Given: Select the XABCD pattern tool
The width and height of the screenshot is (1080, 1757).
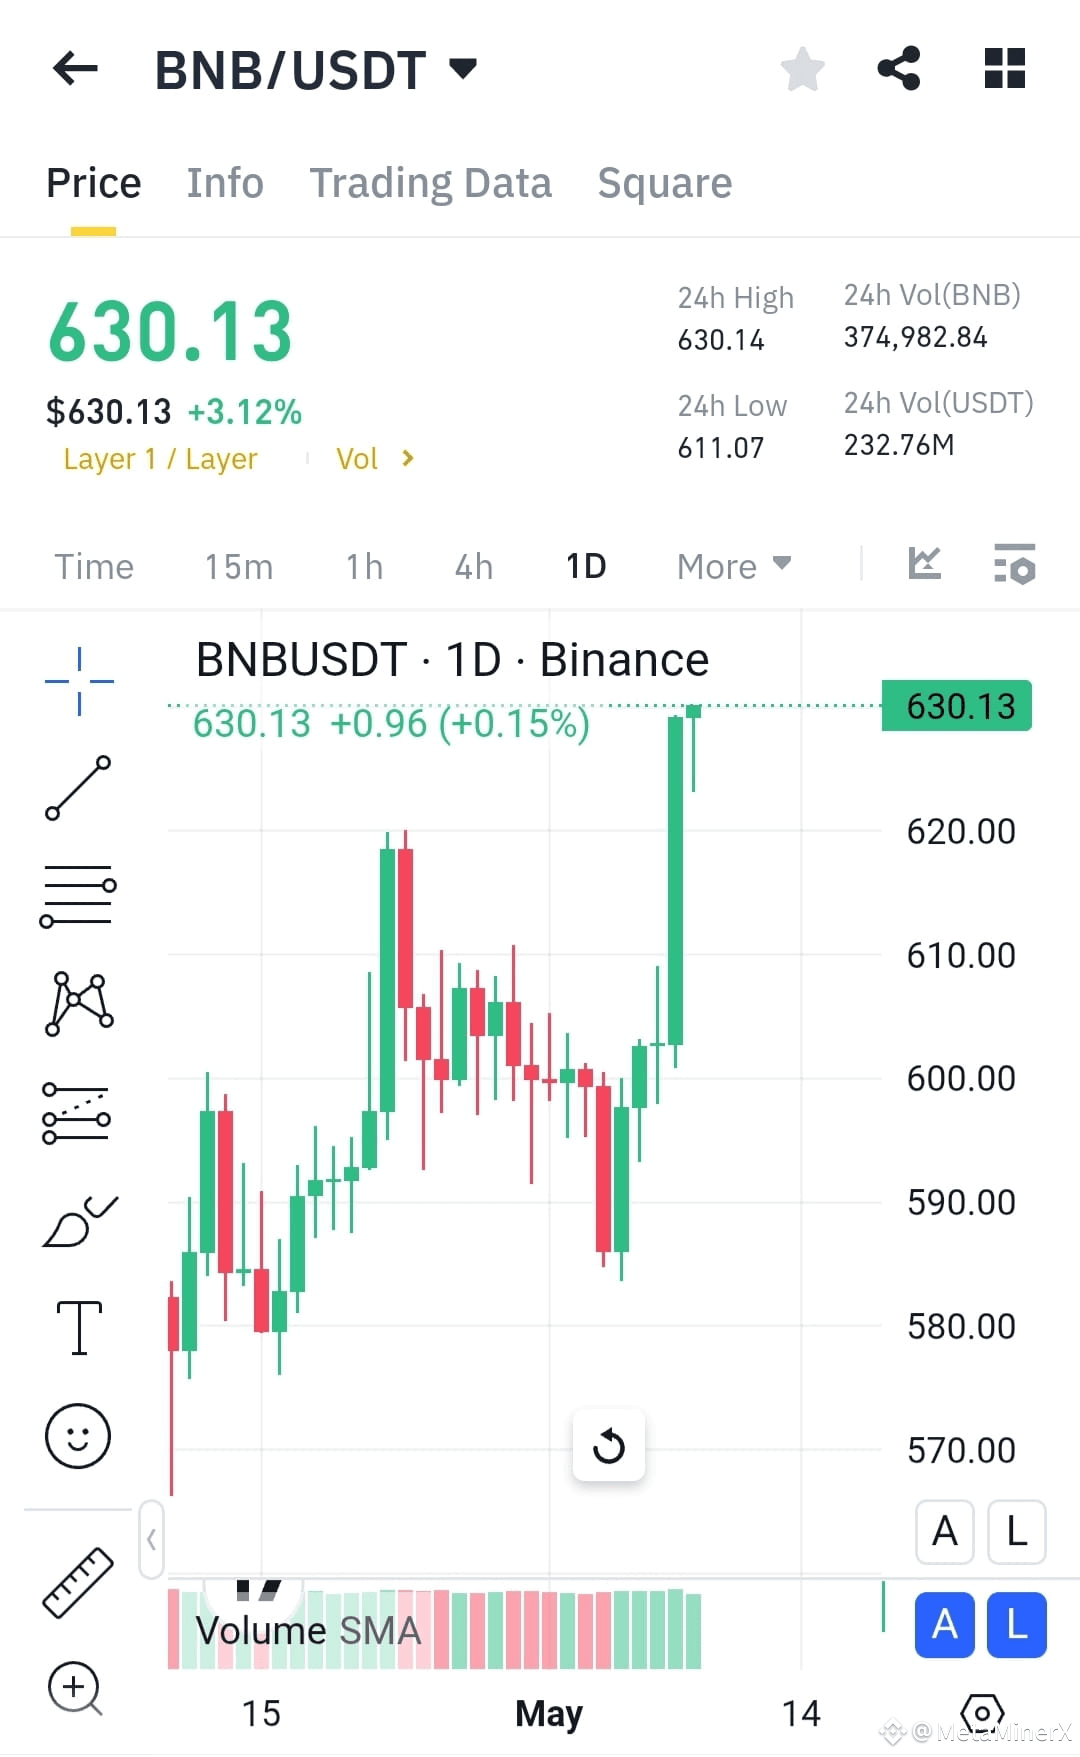Looking at the screenshot, I should pyautogui.click(x=79, y=1003).
